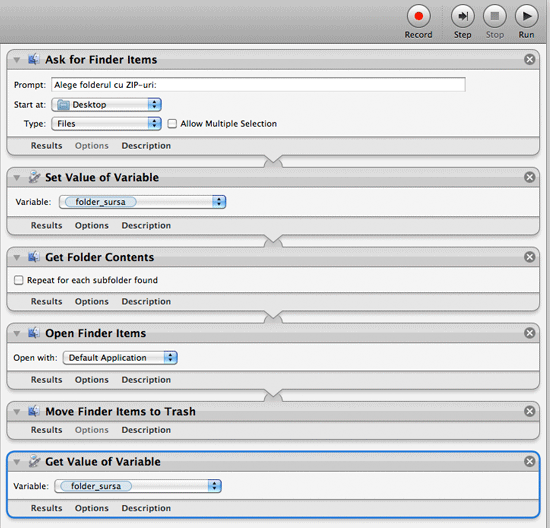This screenshot has height=528, width=550.
Task: Click the Finder icon of Open Finder Items
Action: click(34, 333)
